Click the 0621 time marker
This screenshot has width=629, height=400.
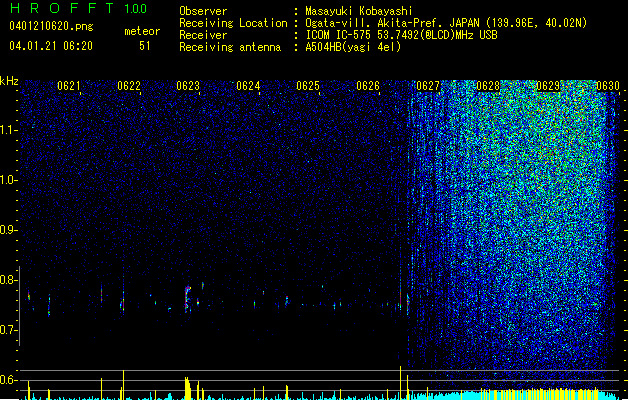(x=69, y=86)
